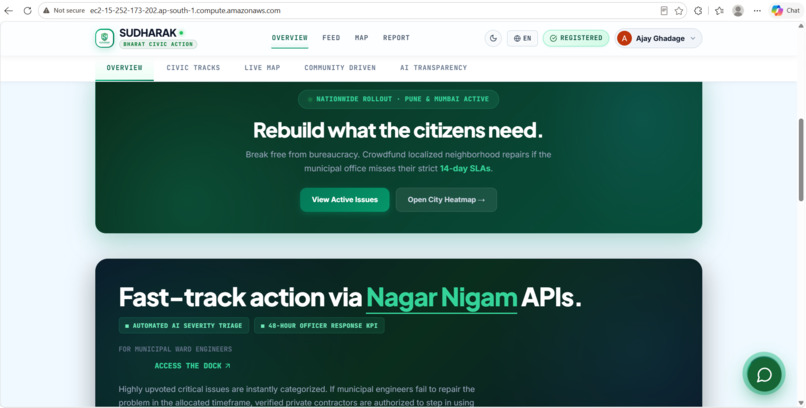Open the Overview link in the top navigation
Image resolution: width=806 pixels, height=408 pixels.
click(289, 38)
